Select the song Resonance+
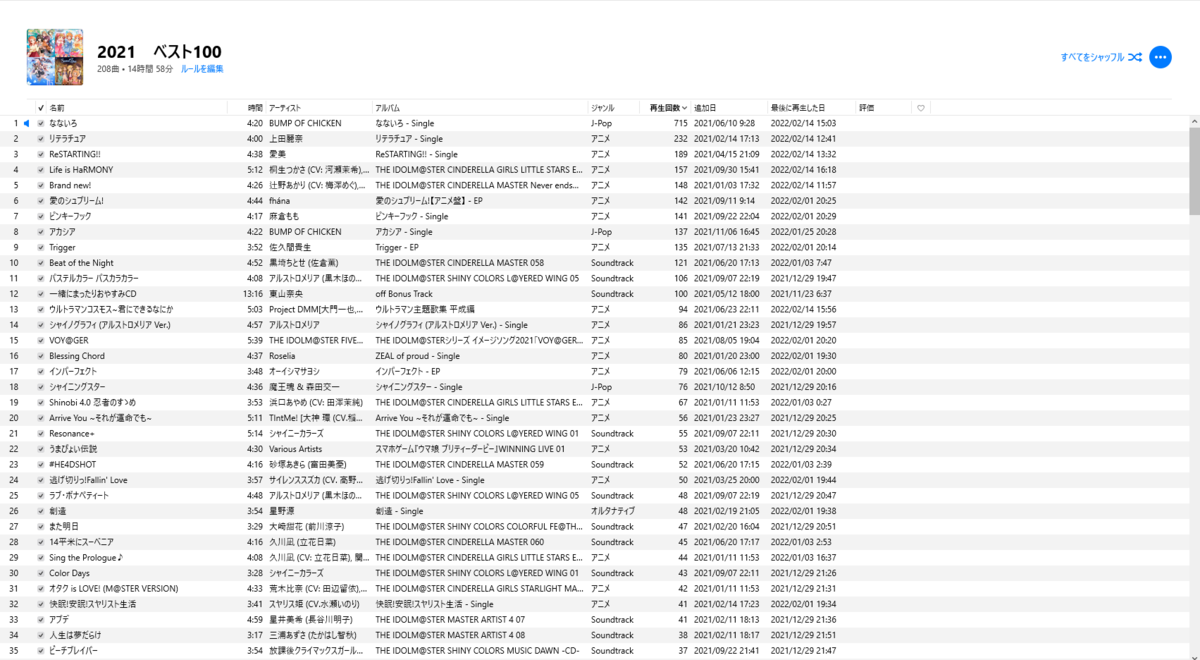The height and width of the screenshot is (660, 1200). [72, 433]
